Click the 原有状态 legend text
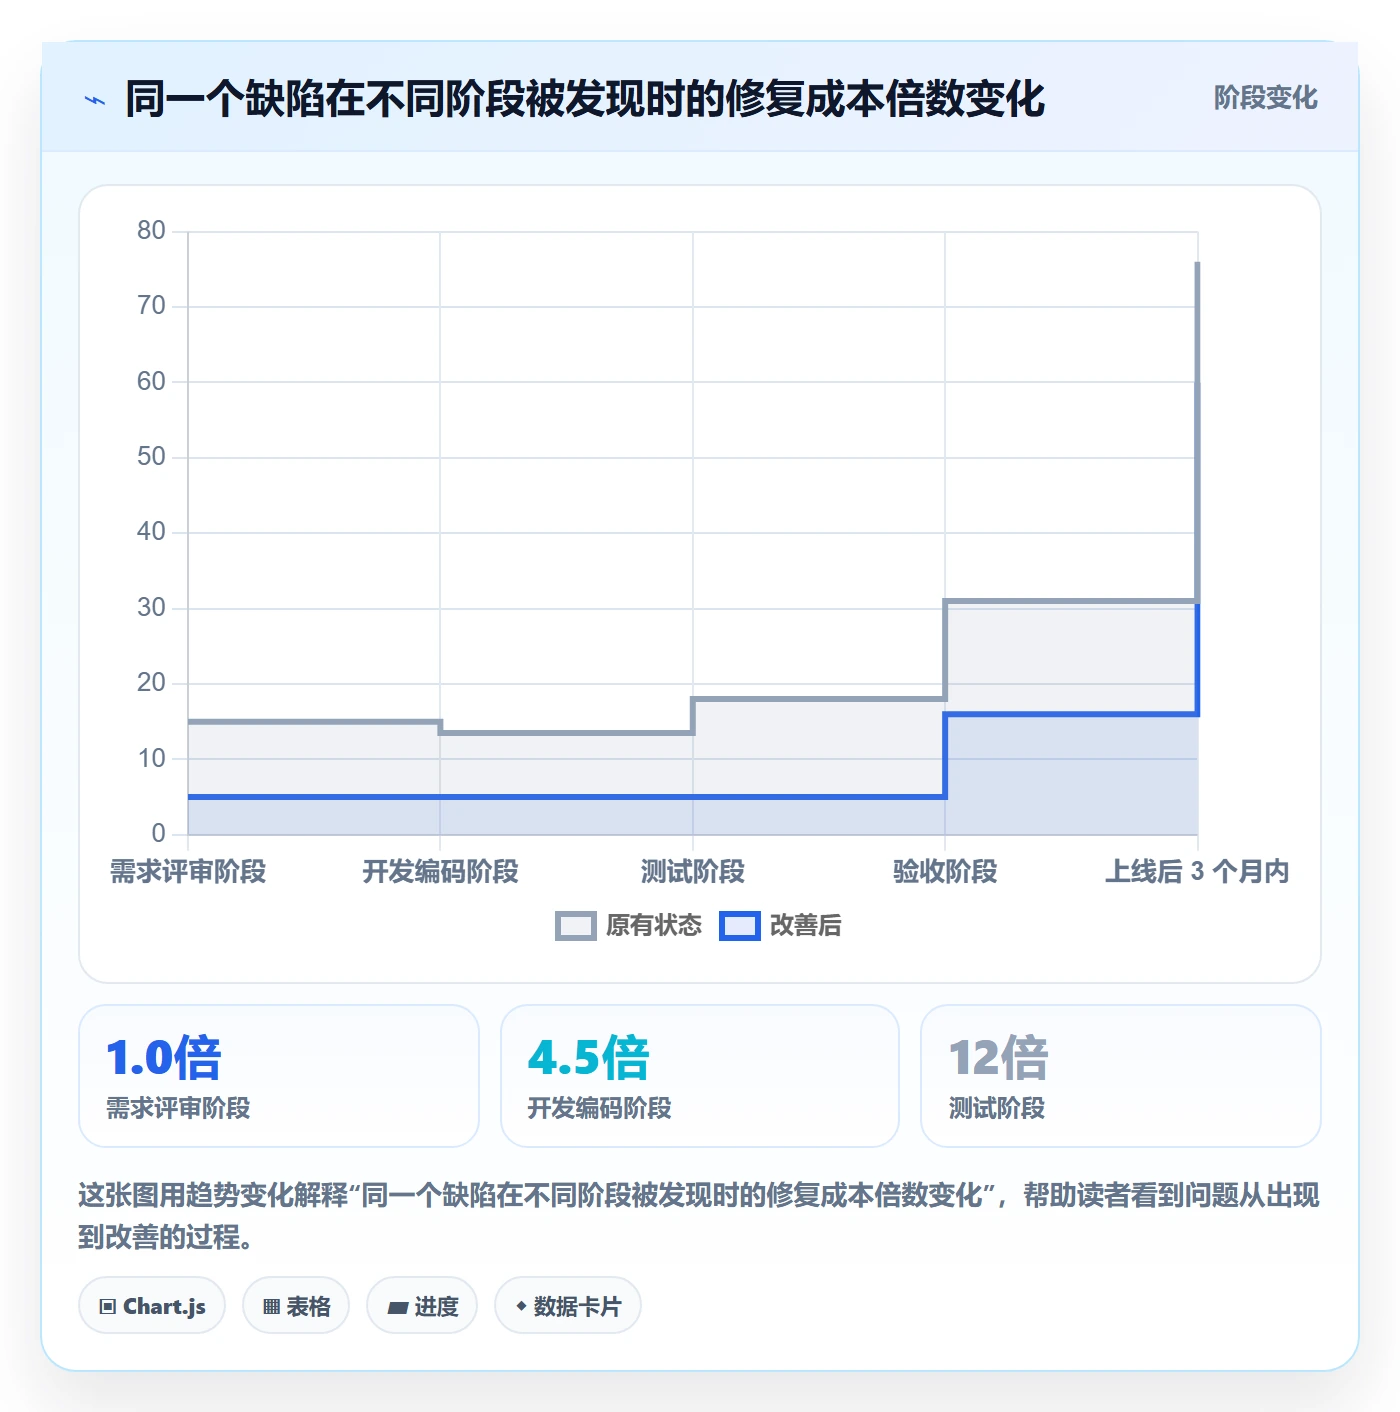 (x=654, y=926)
